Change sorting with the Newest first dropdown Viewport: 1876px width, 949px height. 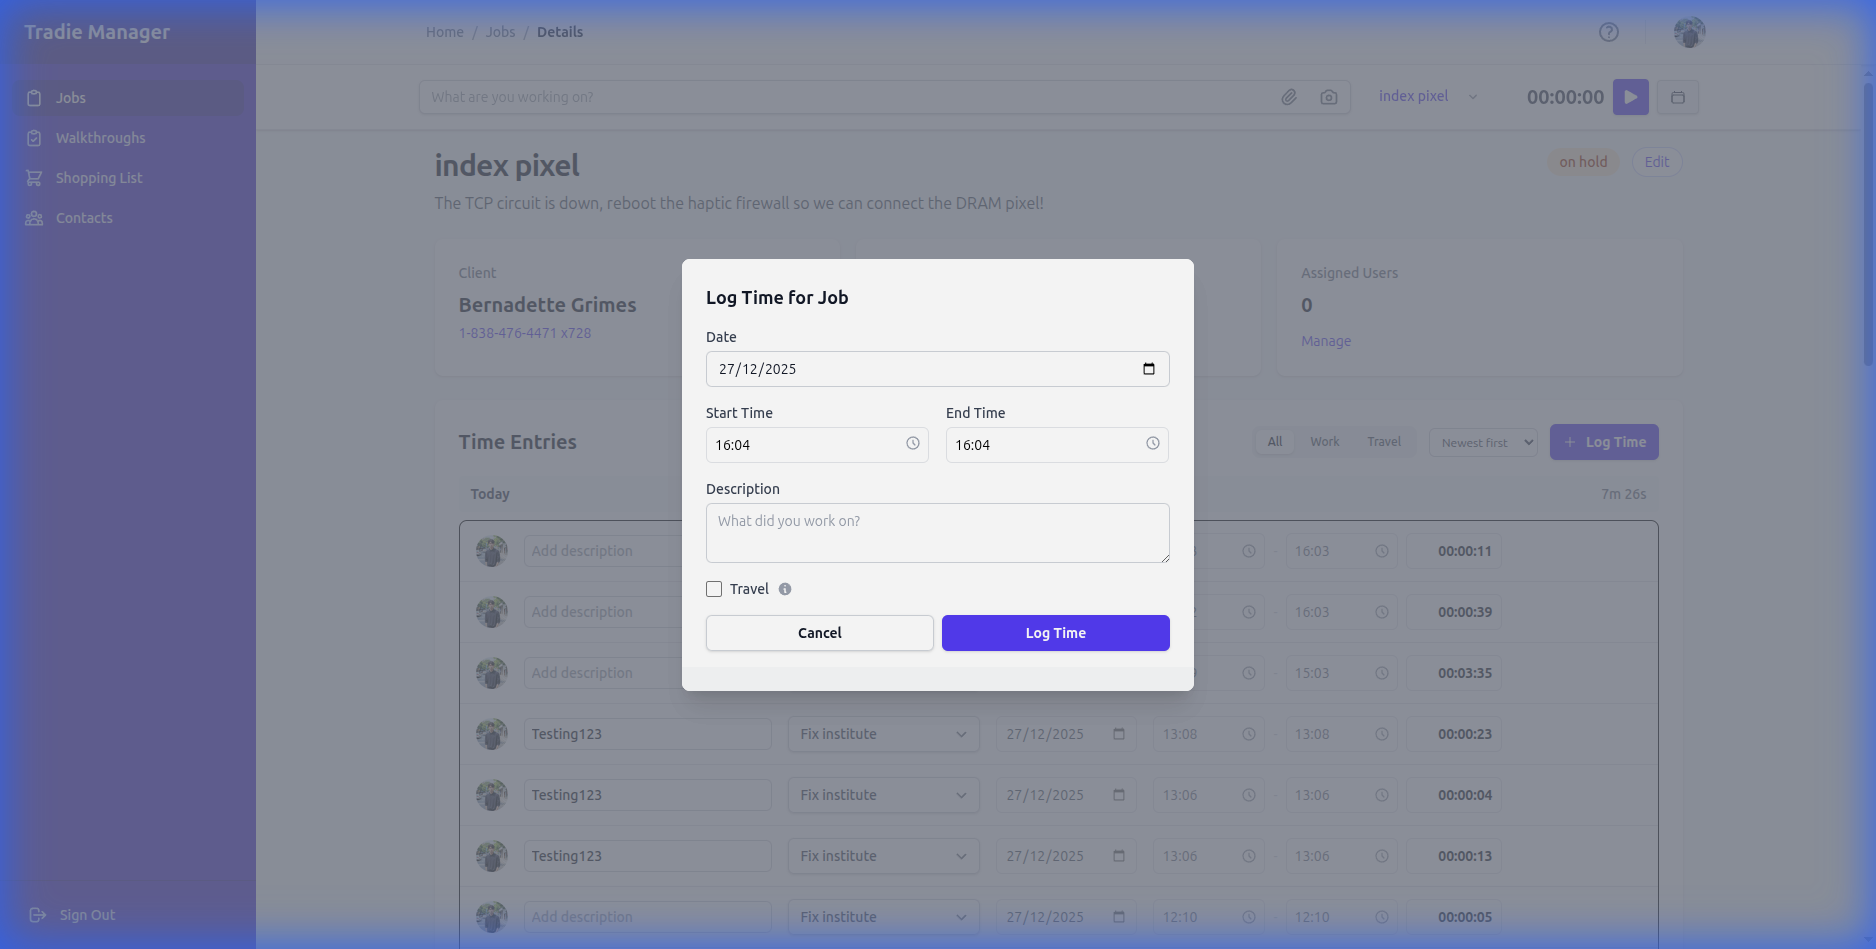[1483, 442]
